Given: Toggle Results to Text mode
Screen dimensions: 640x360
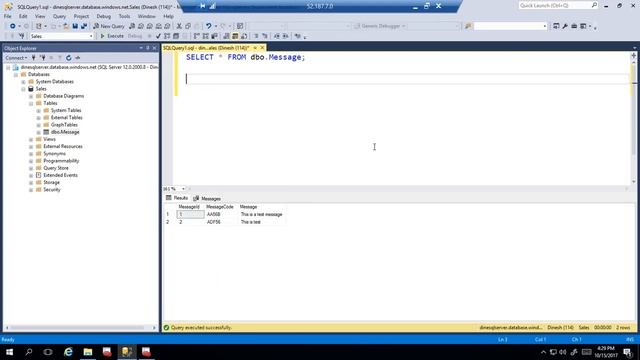Looking at the screenshot, I should (226, 36).
